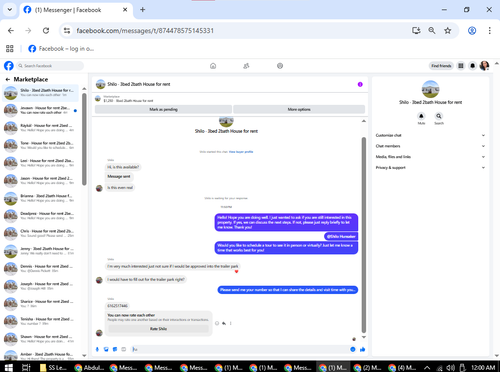This screenshot has height=372, width=500.
Task: Click the browser reload icon
Action: (x=46, y=31)
